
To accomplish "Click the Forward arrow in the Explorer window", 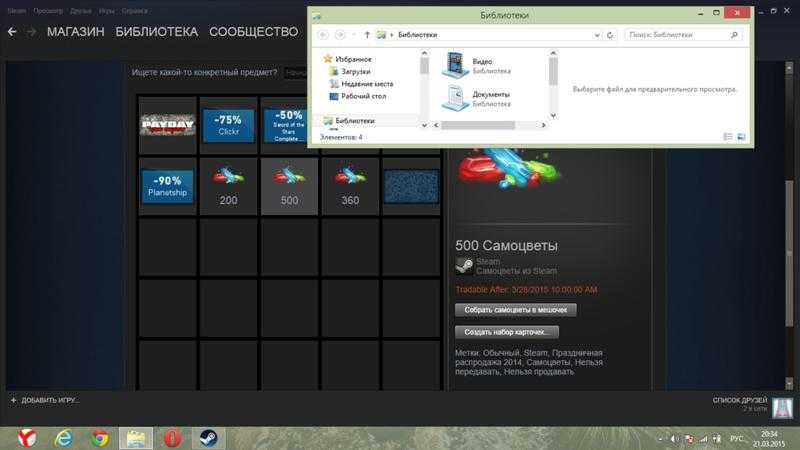I will (340, 35).
